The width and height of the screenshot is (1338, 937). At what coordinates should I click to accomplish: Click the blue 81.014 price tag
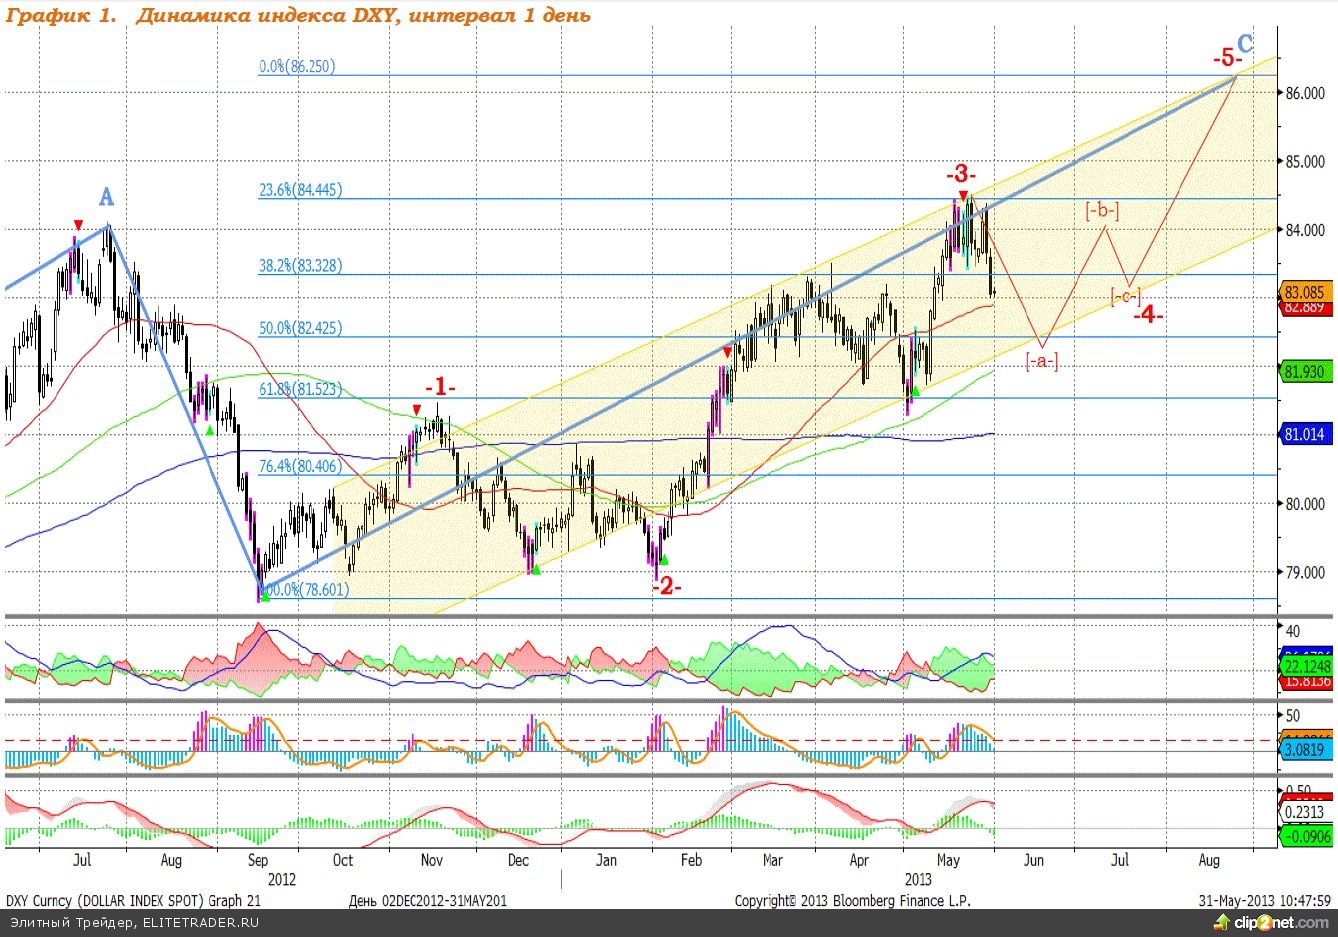pos(1304,434)
